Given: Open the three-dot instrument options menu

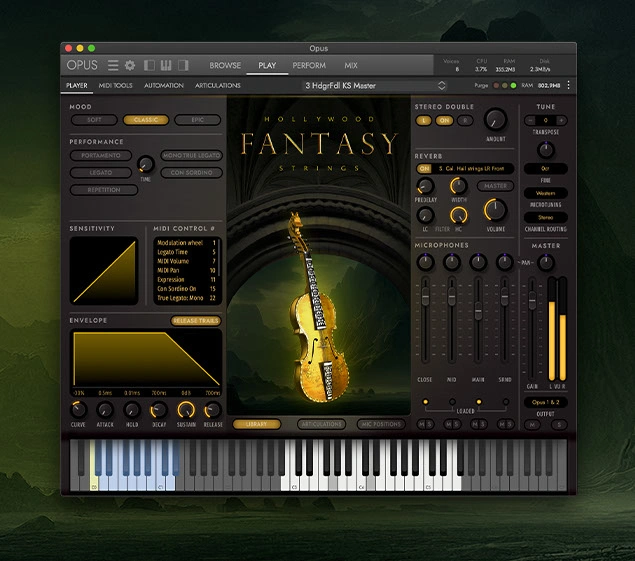Looking at the screenshot, I should [x=569, y=85].
